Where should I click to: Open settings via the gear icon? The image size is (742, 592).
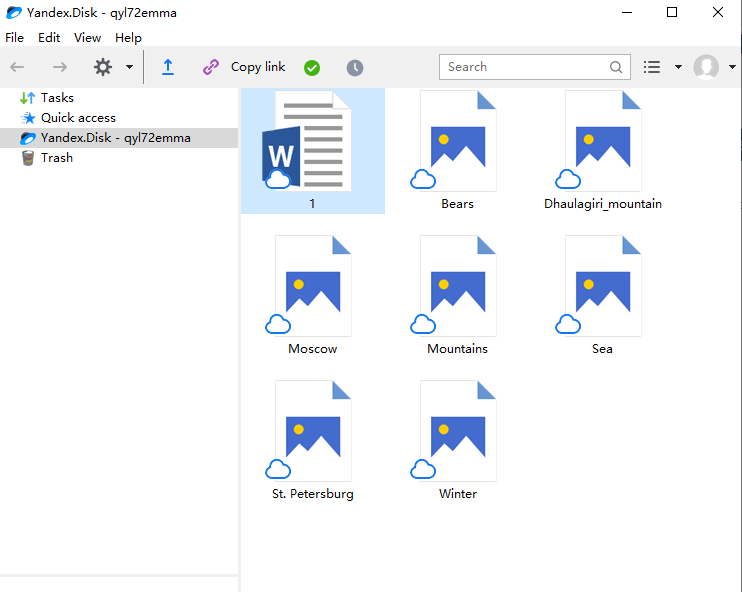pyautogui.click(x=103, y=67)
